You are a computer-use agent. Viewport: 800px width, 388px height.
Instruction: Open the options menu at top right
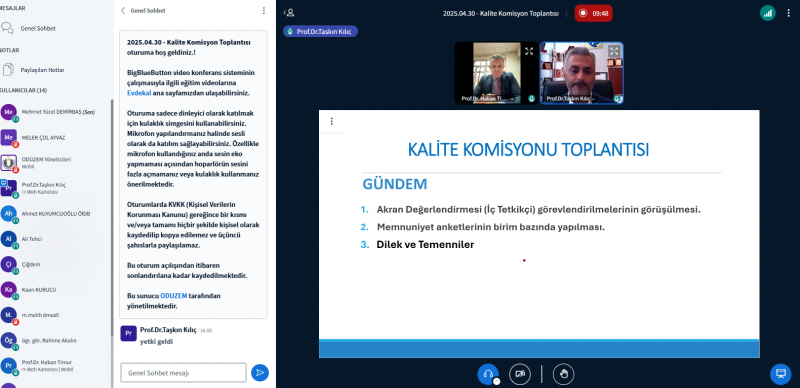(788, 13)
